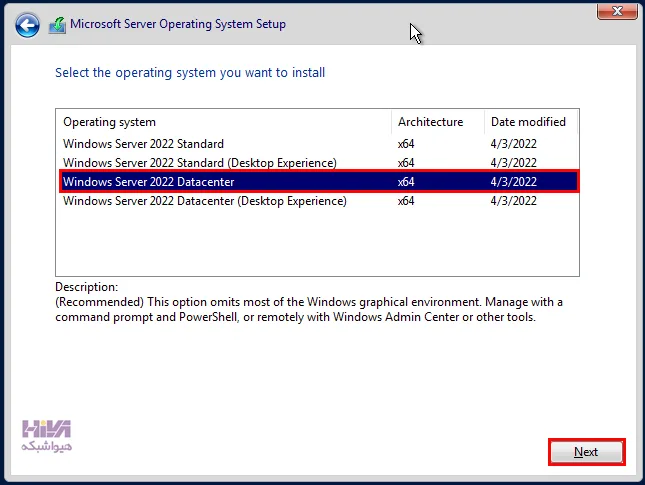645x485 pixels.
Task: Go back with the blue arrow button
Action: [27, 26]
